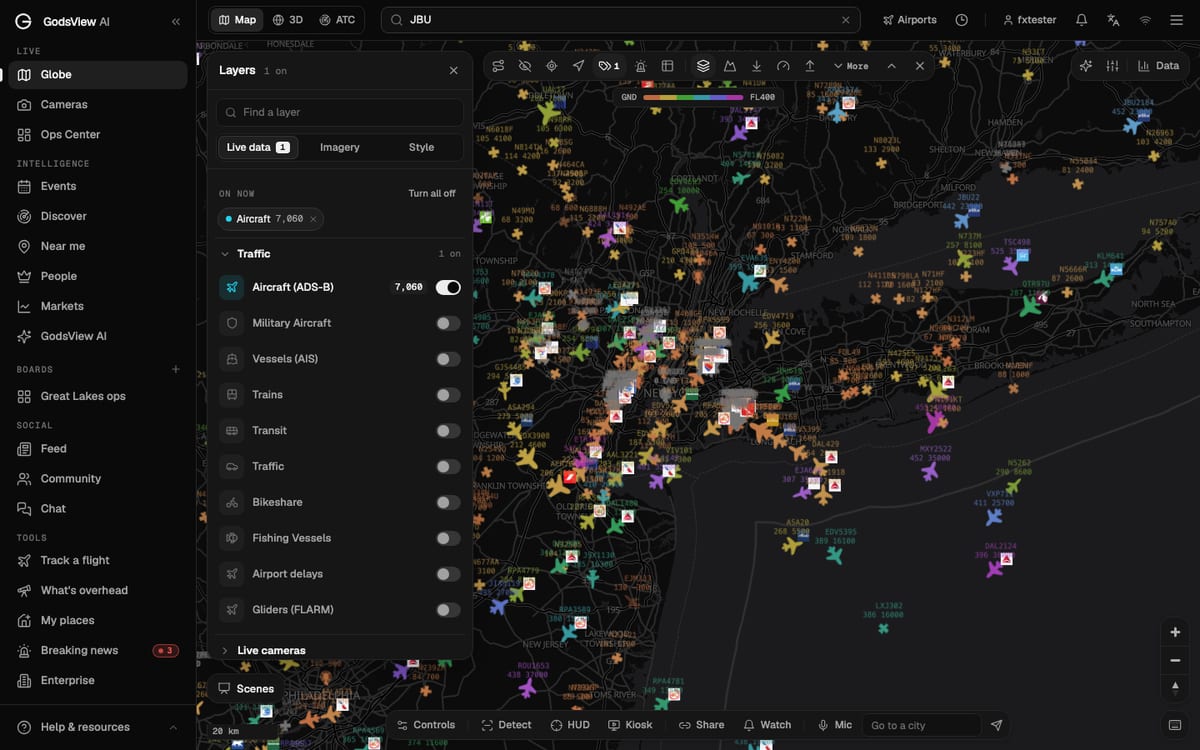Switch to the ATC view tab

coord(337,20)
